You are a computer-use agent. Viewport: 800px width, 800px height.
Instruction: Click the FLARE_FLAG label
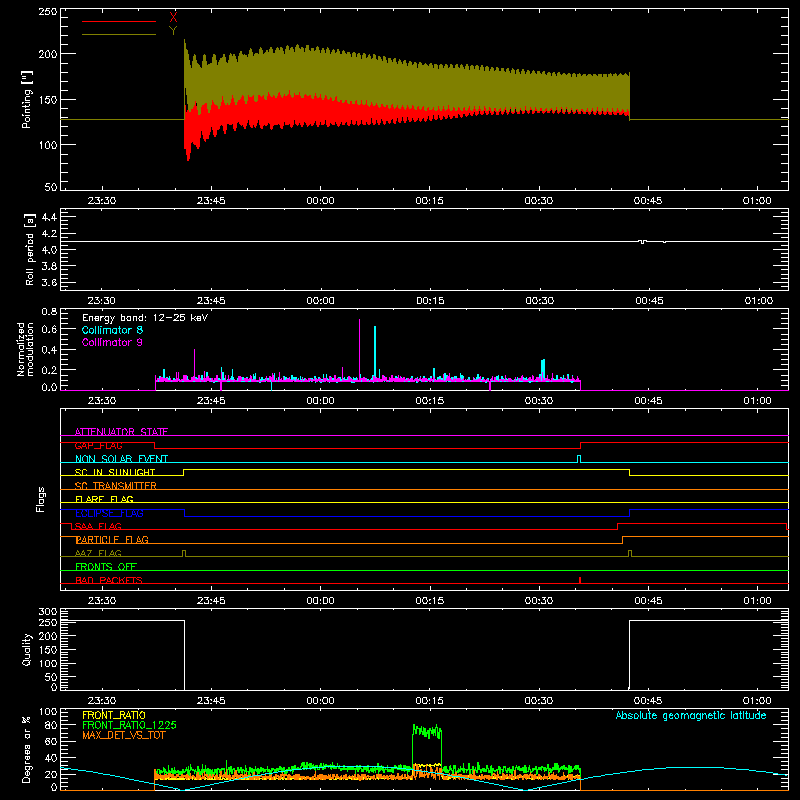104,499
